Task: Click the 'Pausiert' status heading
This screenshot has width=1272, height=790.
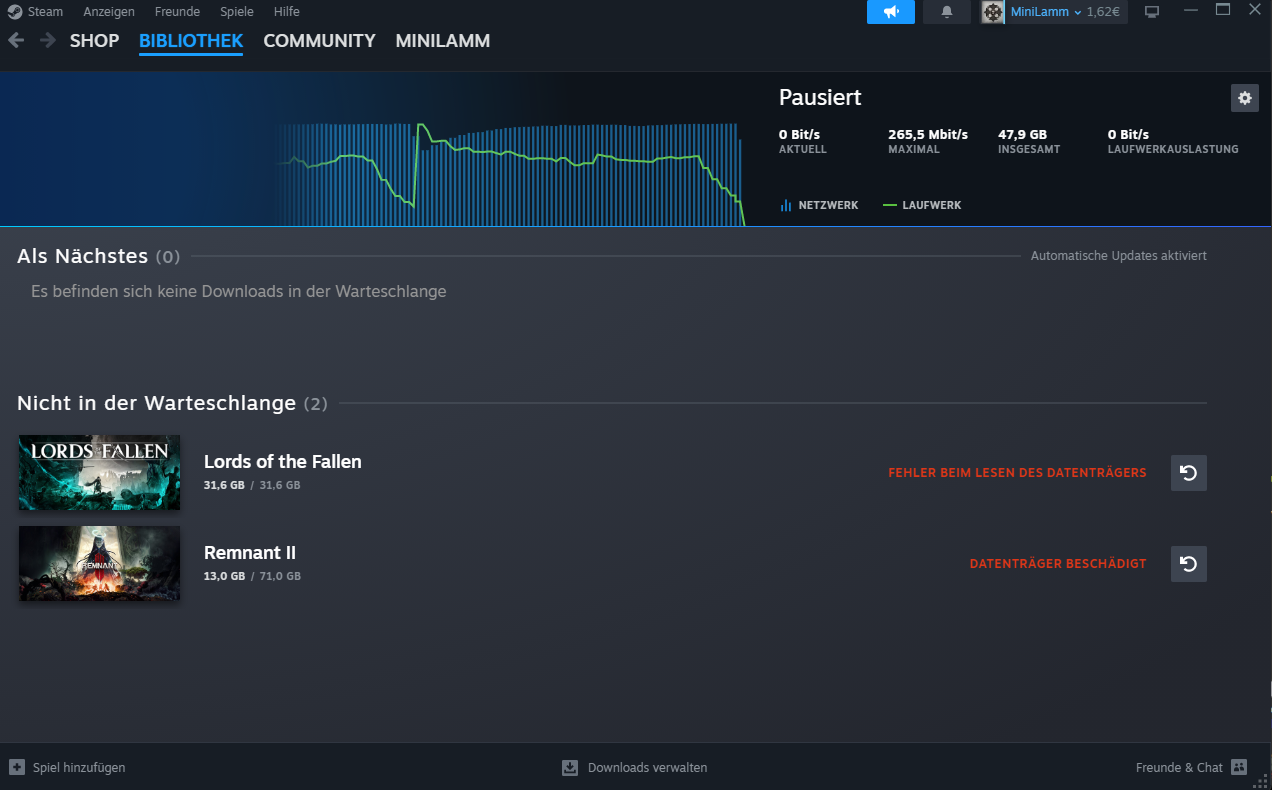Action: tap(820, 98)
